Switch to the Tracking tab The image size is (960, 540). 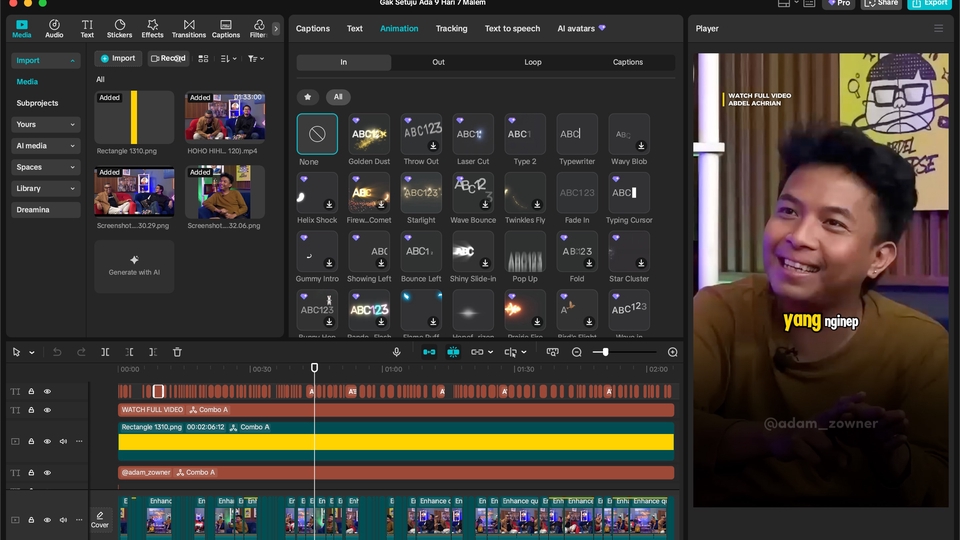tap(451, 28)
